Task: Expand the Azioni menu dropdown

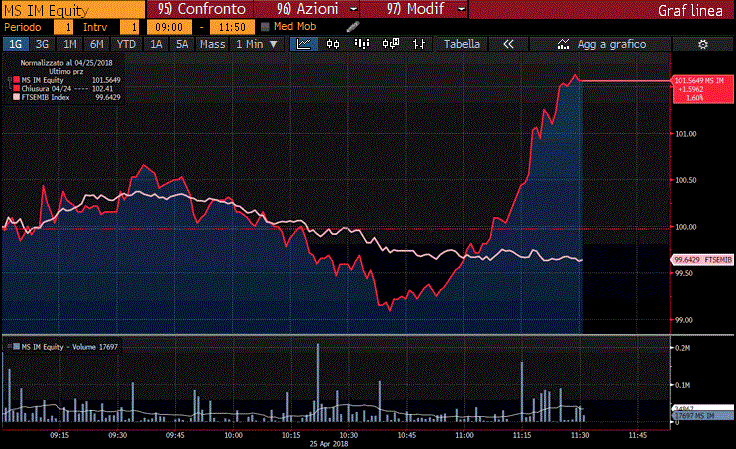Action: (x=329, y=8)
